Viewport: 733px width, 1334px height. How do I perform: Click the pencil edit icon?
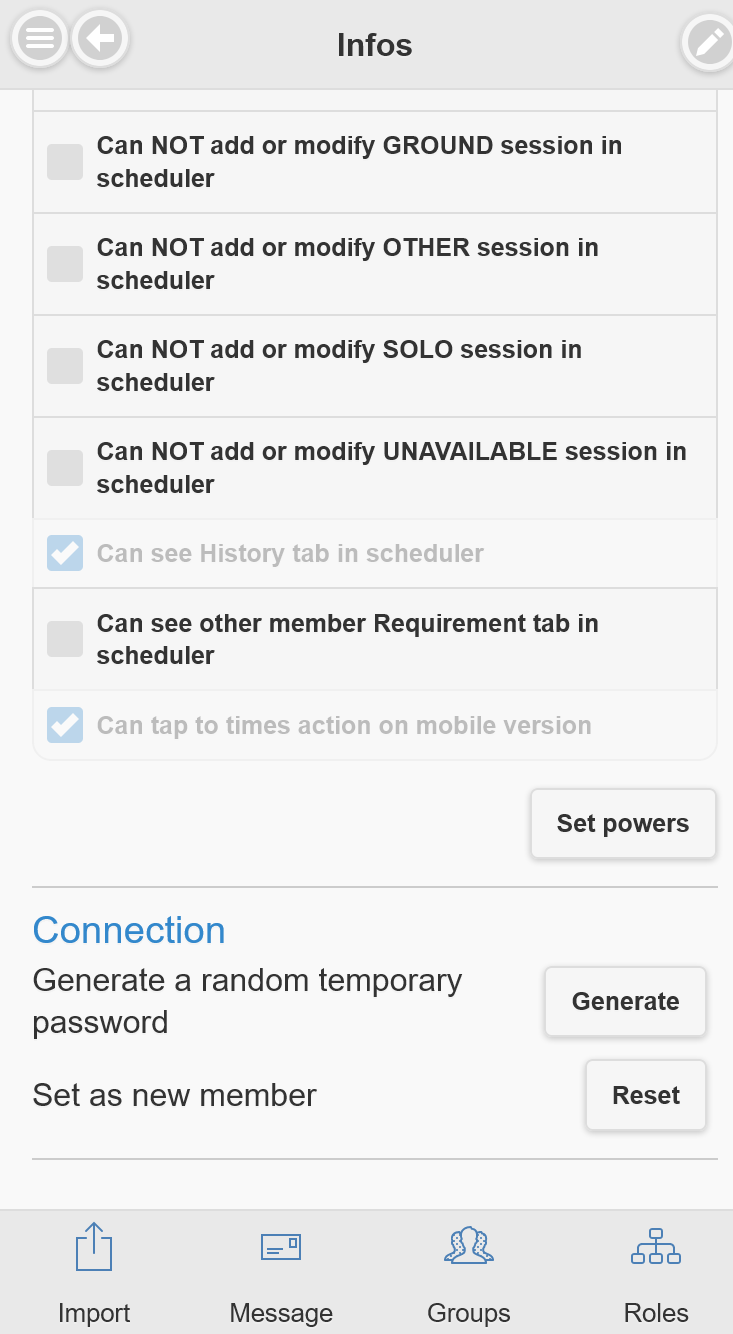(x=709, y=43)
